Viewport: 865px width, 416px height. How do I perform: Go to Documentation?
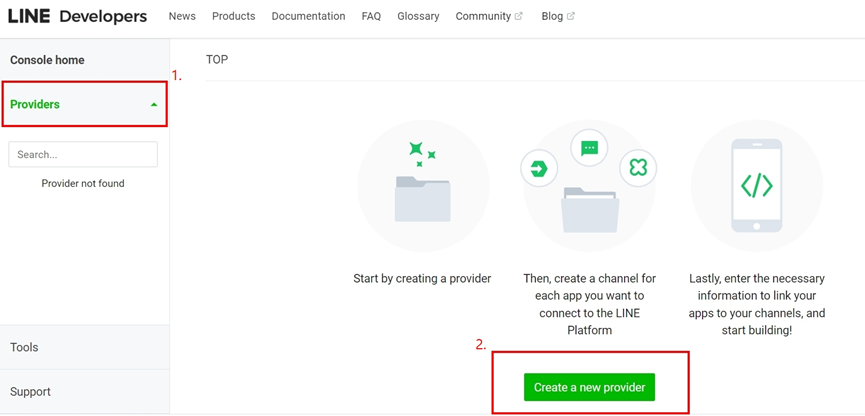pos(308,16)
